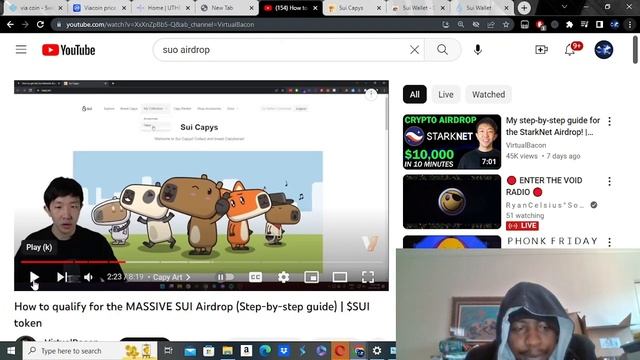Screen dimensions: 640x360
Task: Start voice search with microphone icon
Action: tap(478, 50)
